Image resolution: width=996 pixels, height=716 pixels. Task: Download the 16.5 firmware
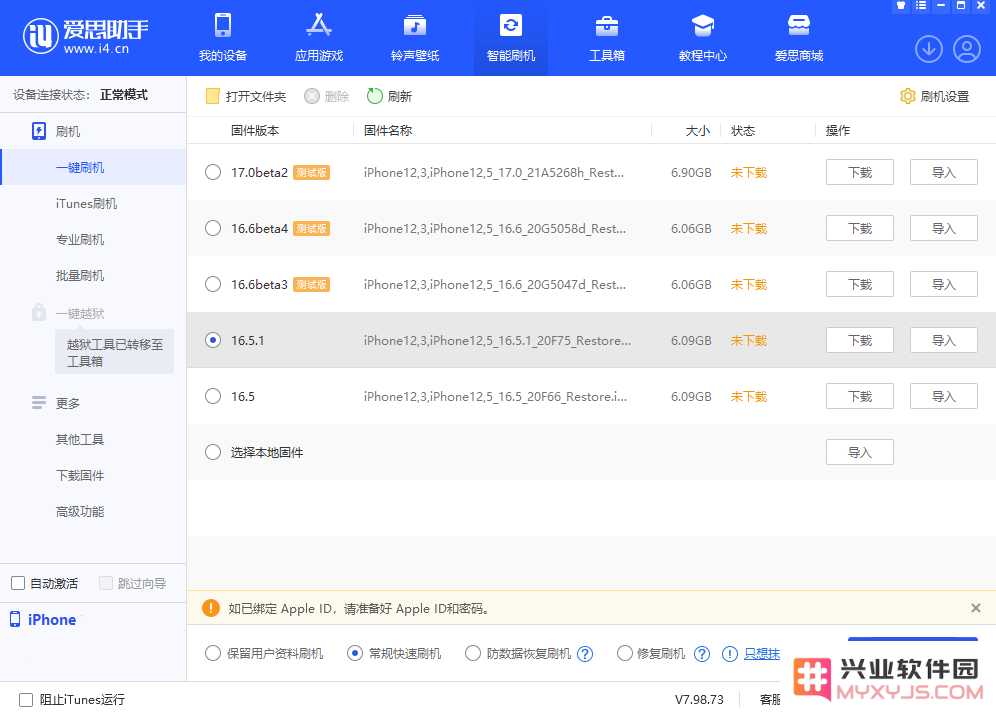(859, 396)
